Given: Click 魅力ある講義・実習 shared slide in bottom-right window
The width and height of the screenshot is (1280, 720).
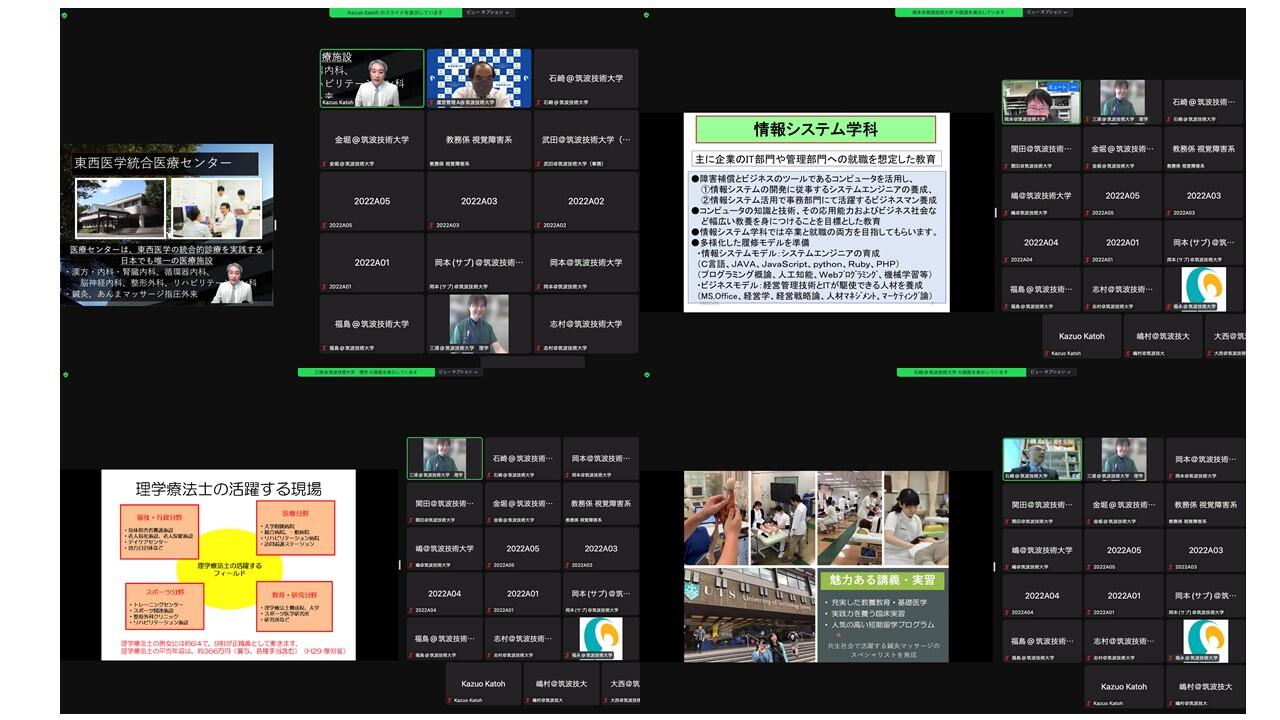Looking at the screenshot, I should (x=815, y=567).
